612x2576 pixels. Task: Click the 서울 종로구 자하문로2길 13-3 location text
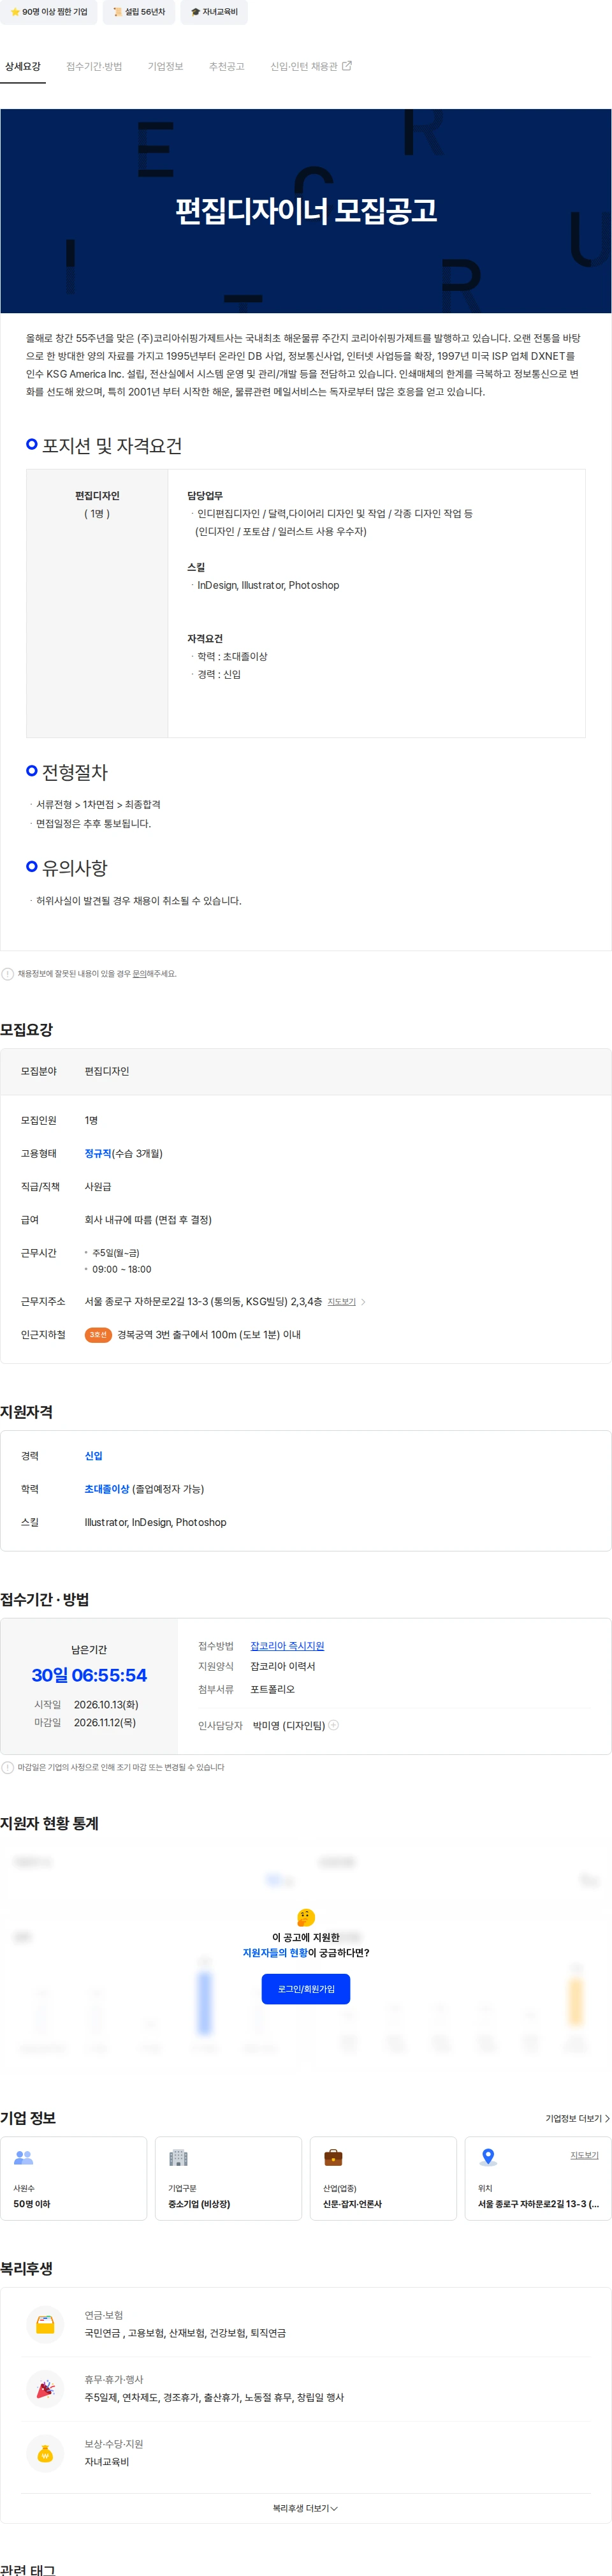pos(539,2204)
